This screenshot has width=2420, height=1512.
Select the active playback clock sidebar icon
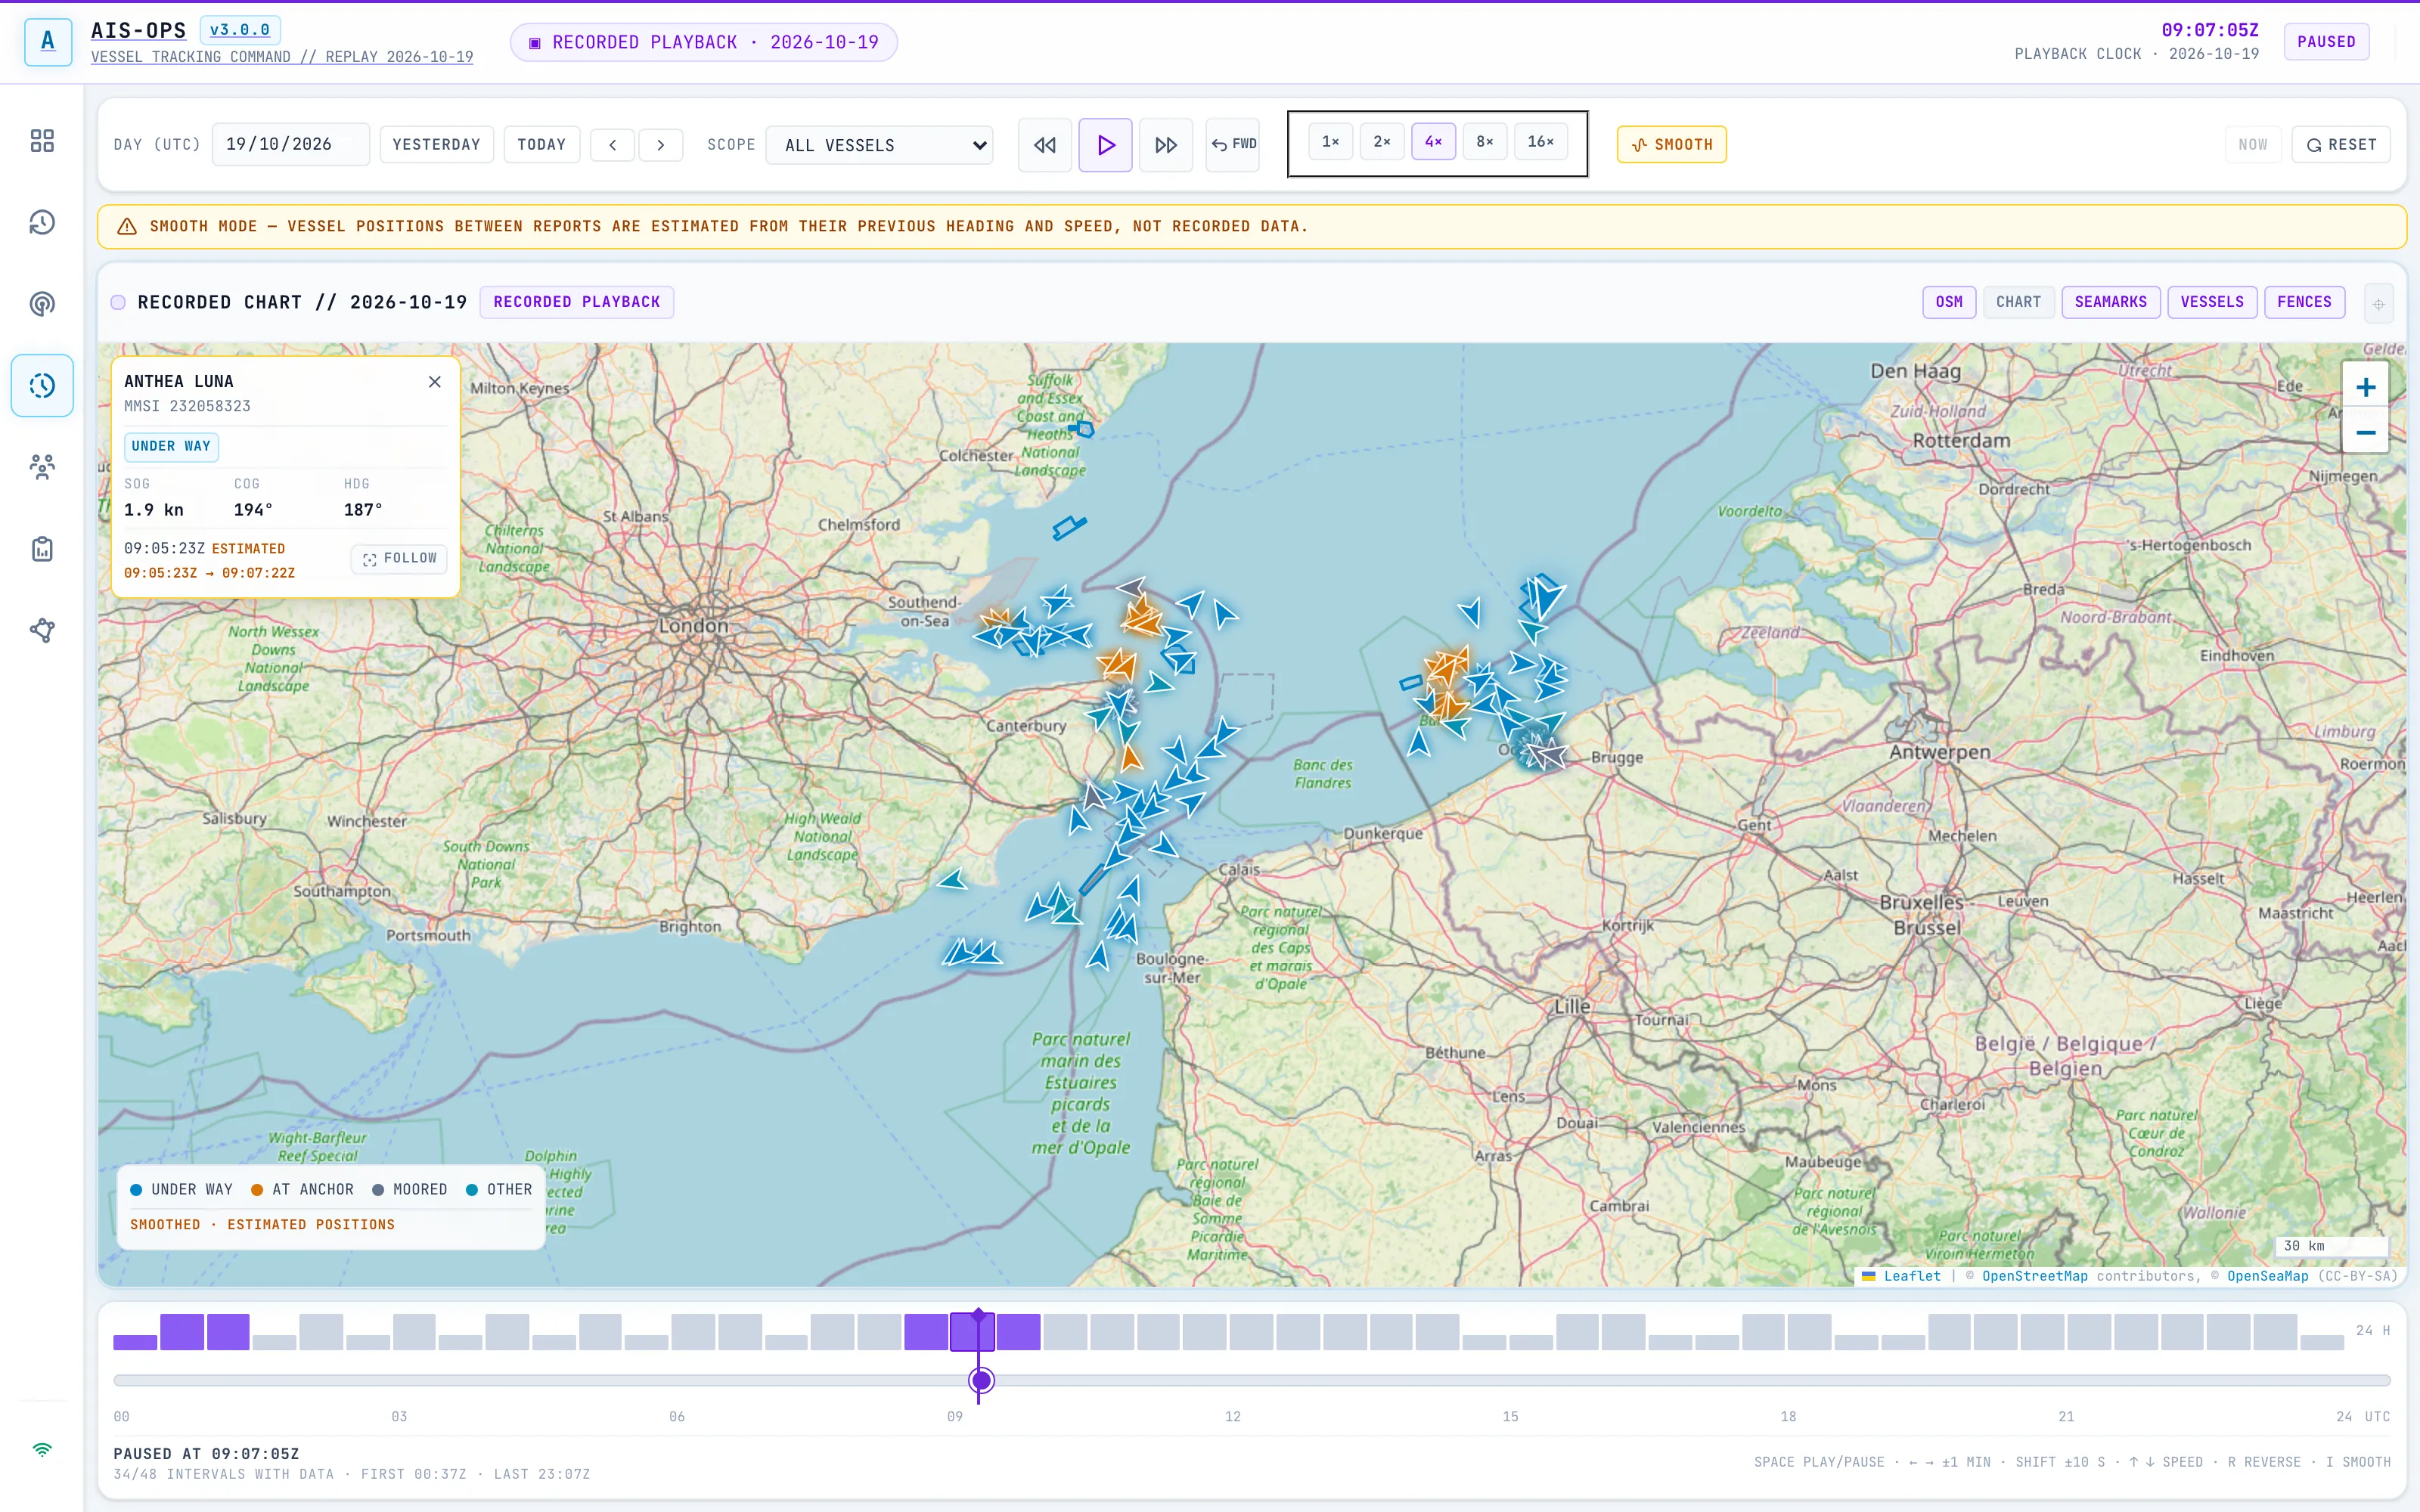tap(42, 385)
